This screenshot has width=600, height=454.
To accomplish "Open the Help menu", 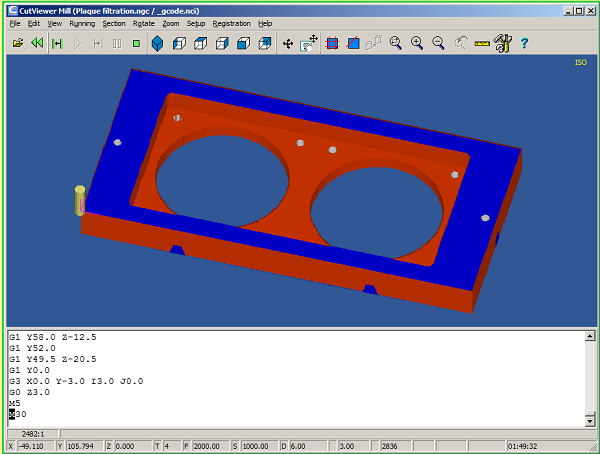I will [265, 24].
